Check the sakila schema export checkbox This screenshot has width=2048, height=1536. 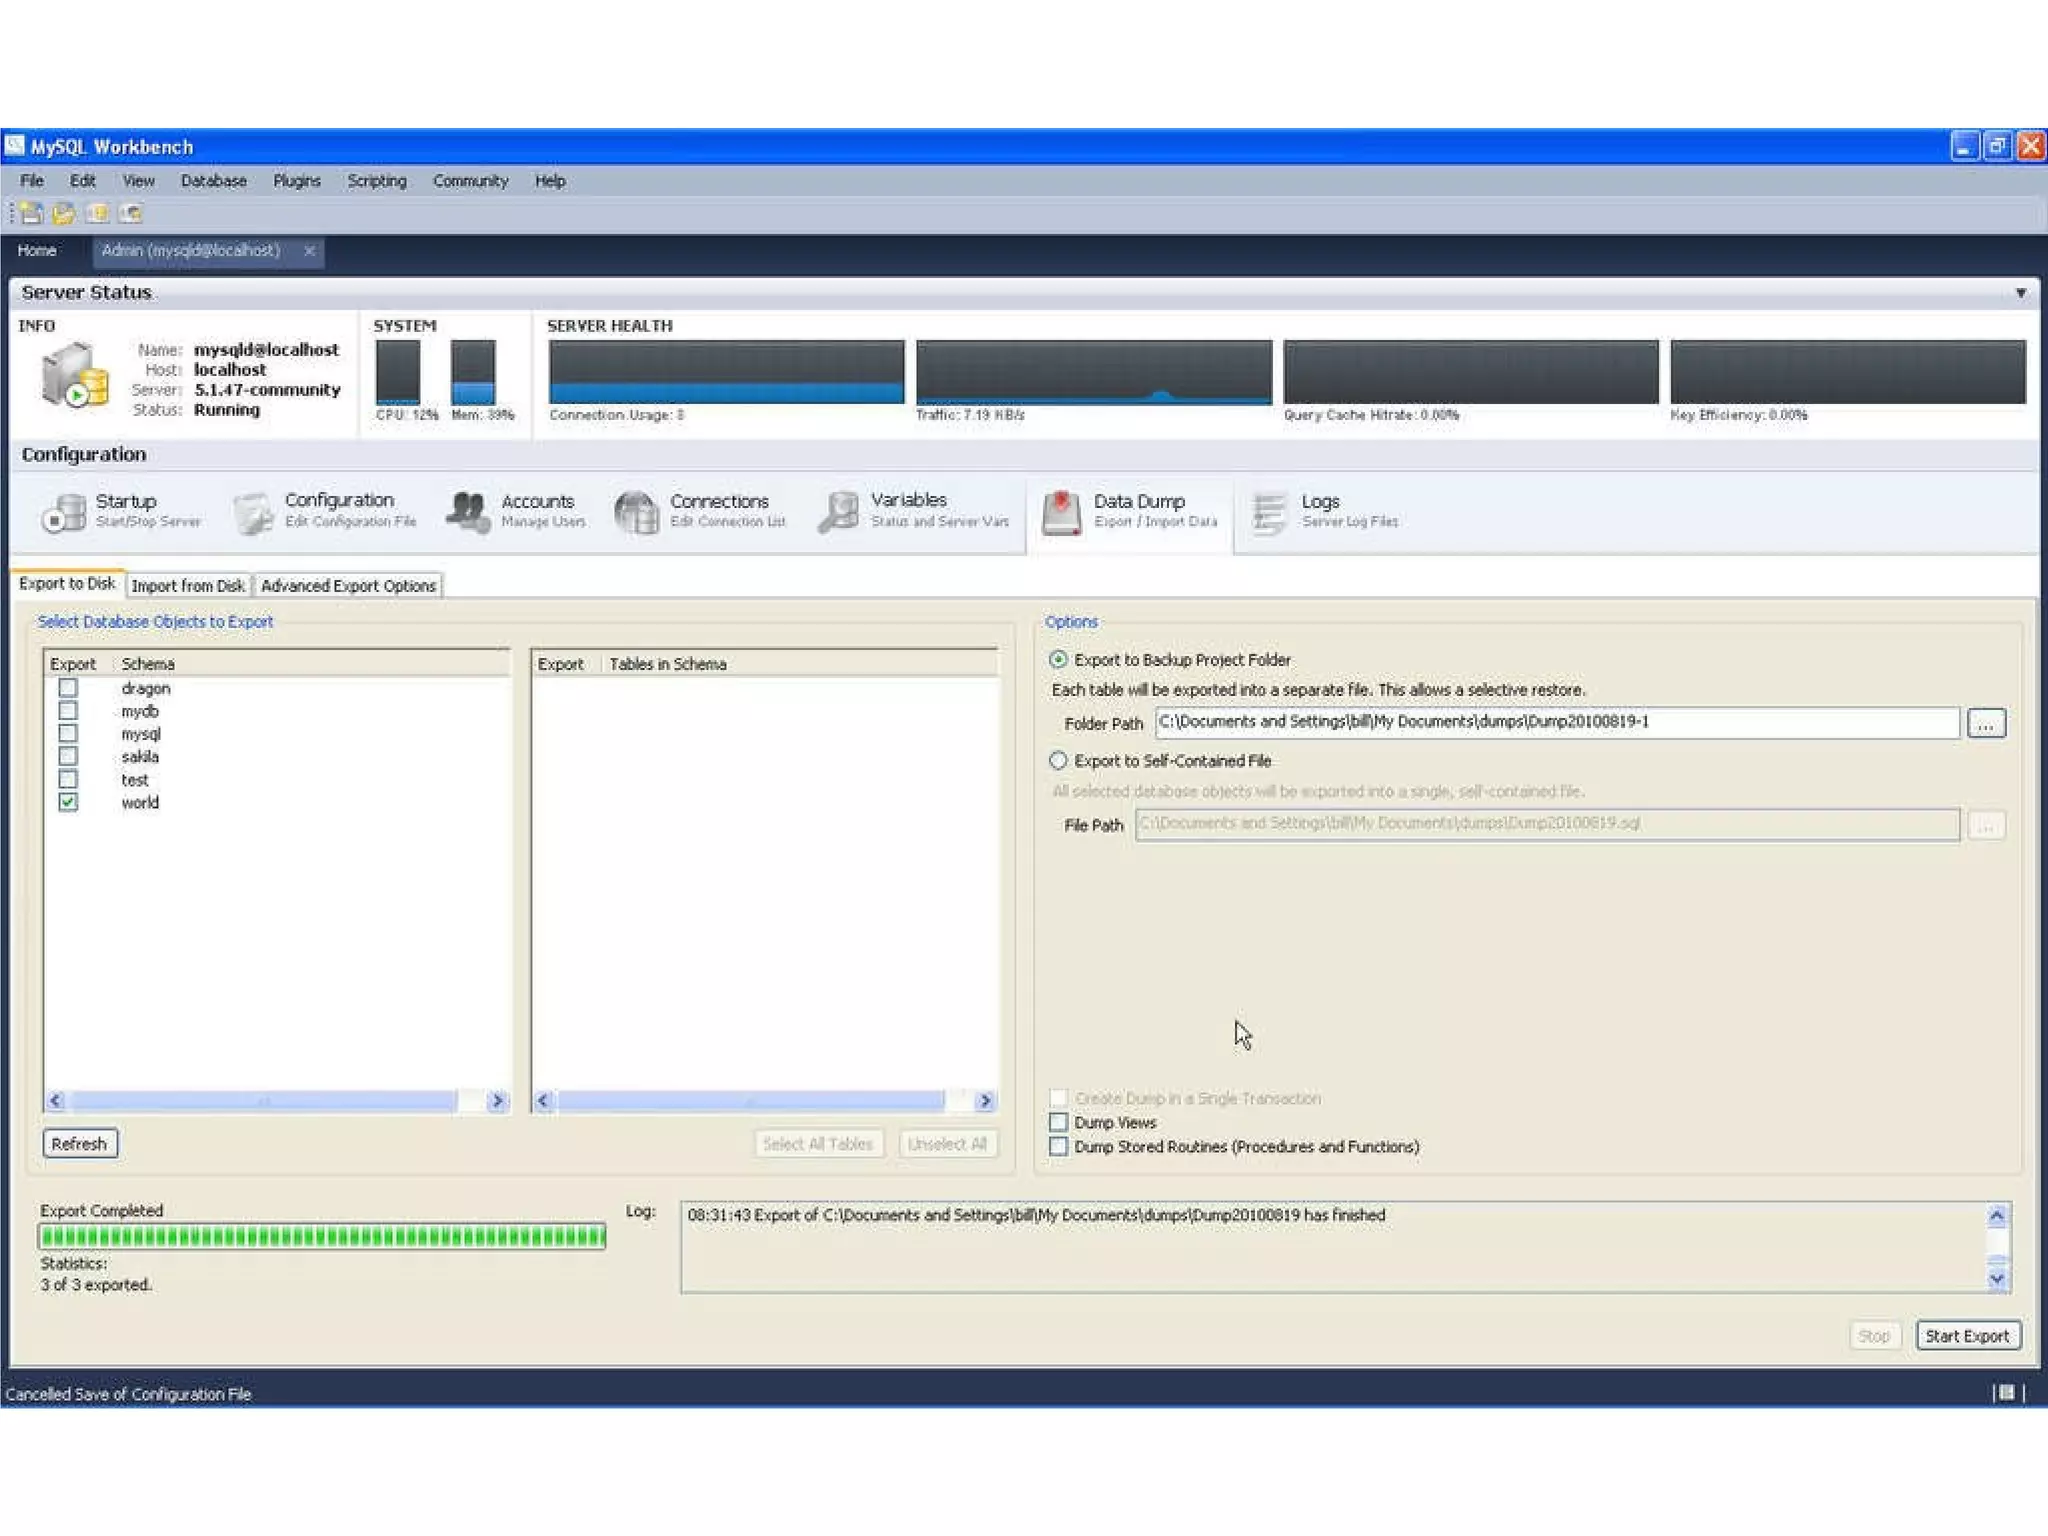68,756
